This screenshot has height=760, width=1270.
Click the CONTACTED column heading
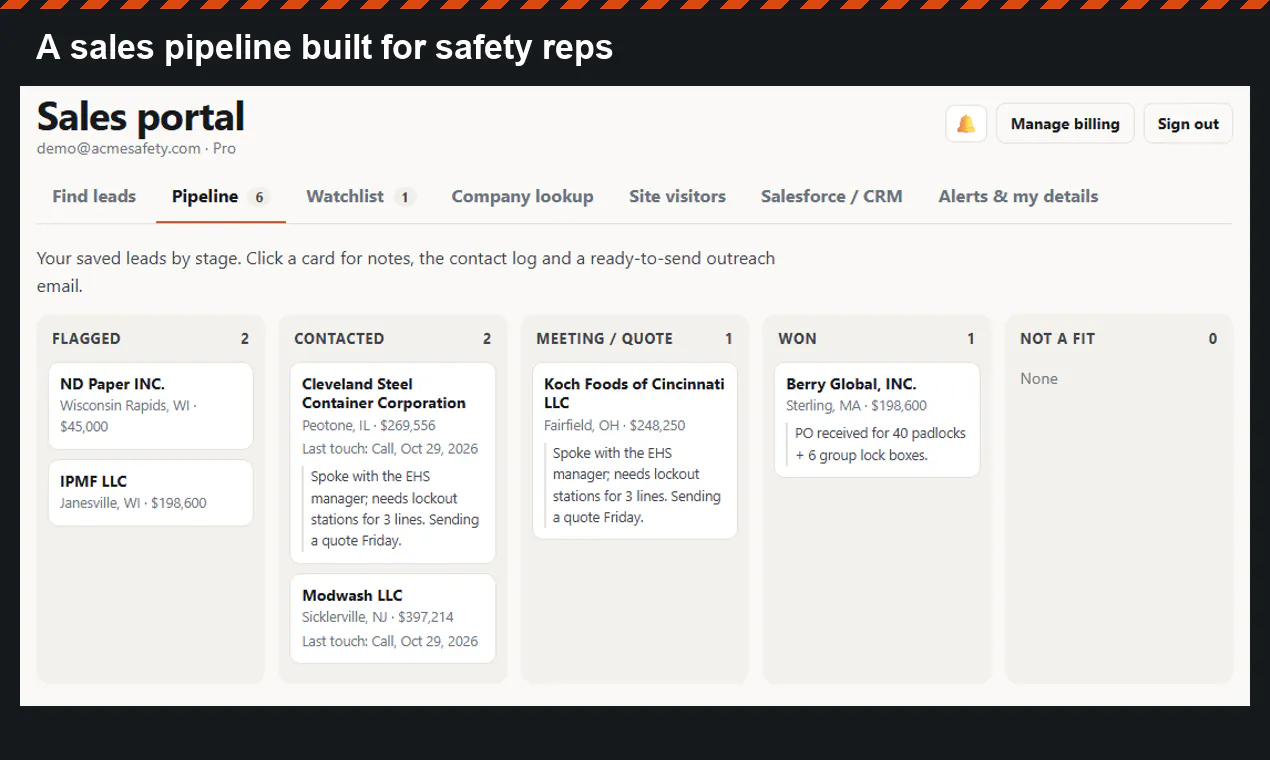point(339,339)
